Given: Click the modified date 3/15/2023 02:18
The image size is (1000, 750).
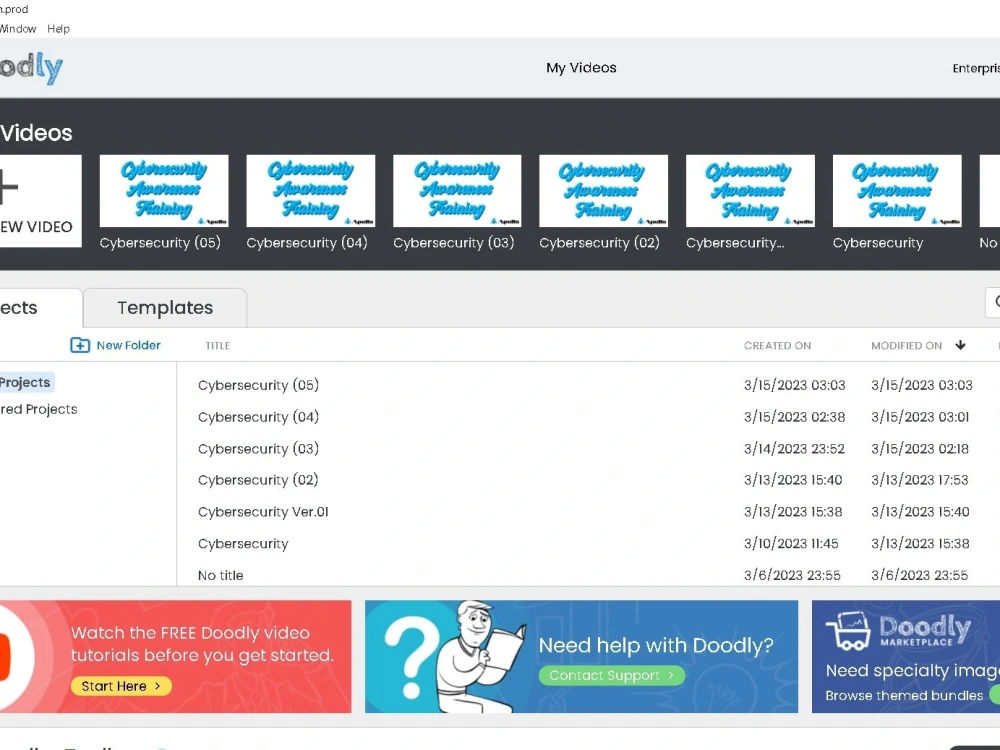Looking at the screenshot, I should (920, 449).
